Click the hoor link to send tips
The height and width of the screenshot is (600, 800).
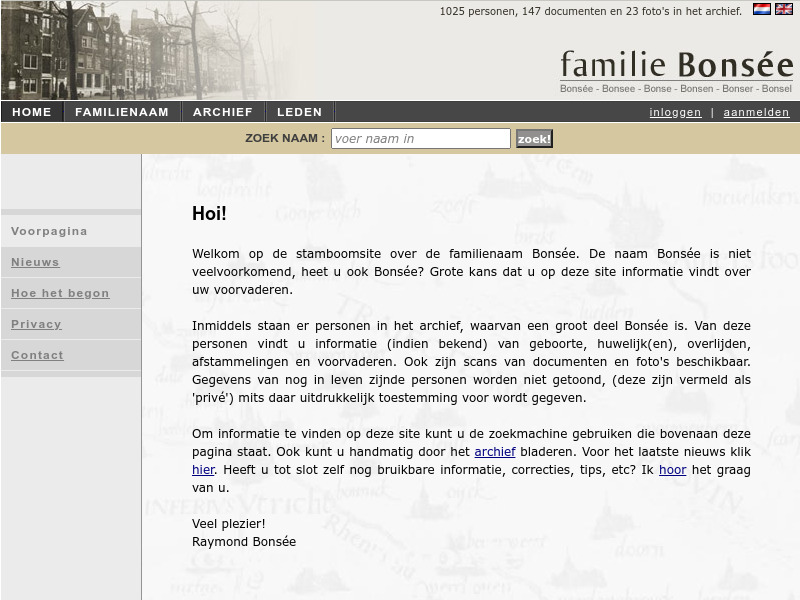pos(672,469)
